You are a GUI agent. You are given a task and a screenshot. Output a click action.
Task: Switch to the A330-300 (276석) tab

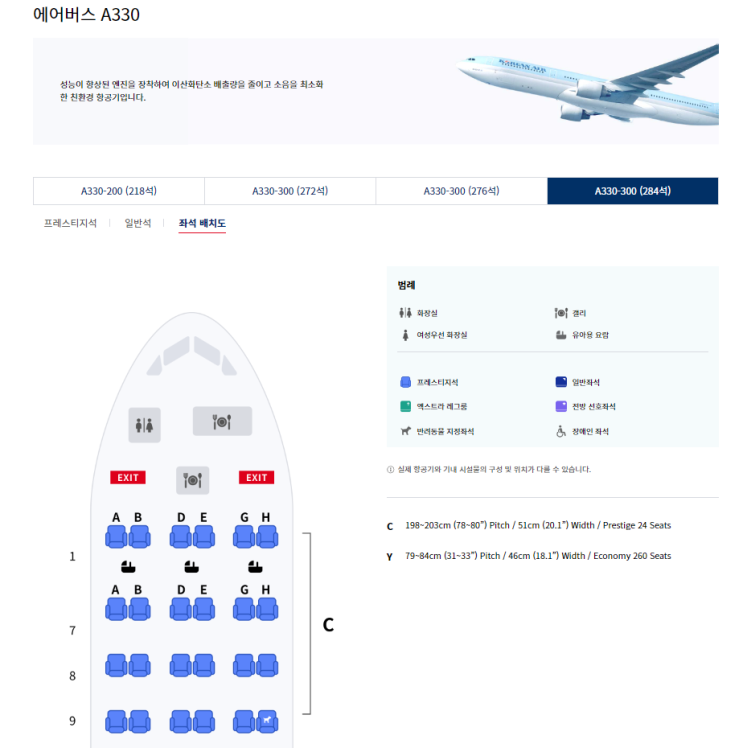click(x=461, y=191)
